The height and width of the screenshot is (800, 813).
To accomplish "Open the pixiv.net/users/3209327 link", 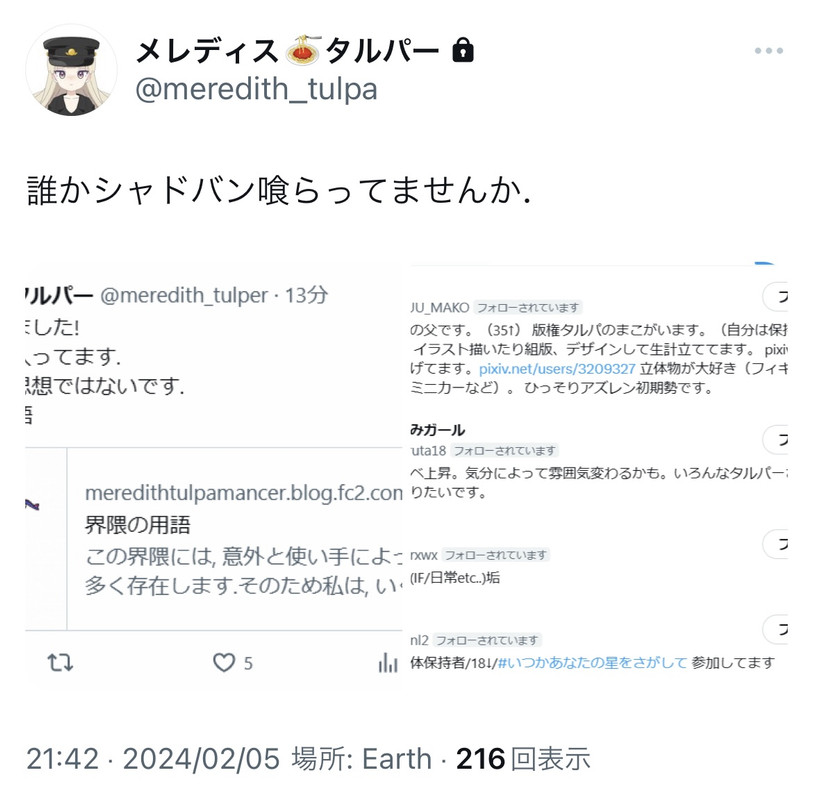I will 557,369.
